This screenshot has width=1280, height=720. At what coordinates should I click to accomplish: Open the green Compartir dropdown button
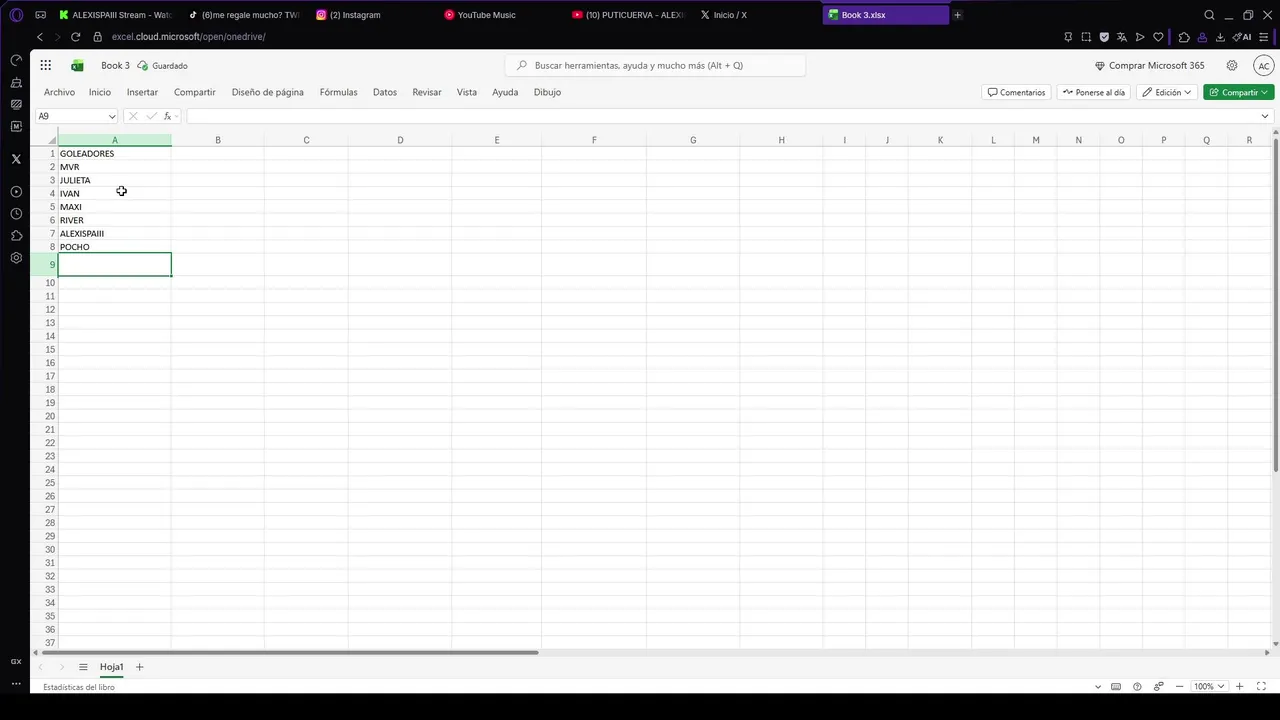coord(1239,92)
